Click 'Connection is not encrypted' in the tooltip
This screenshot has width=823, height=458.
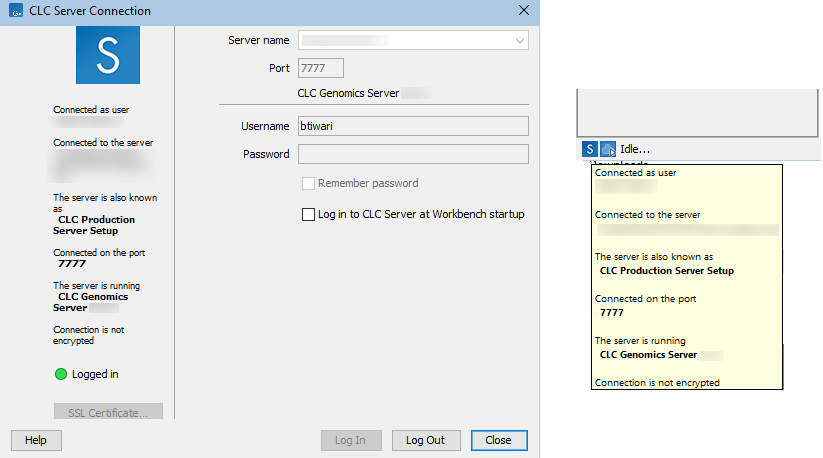point(657,382)
